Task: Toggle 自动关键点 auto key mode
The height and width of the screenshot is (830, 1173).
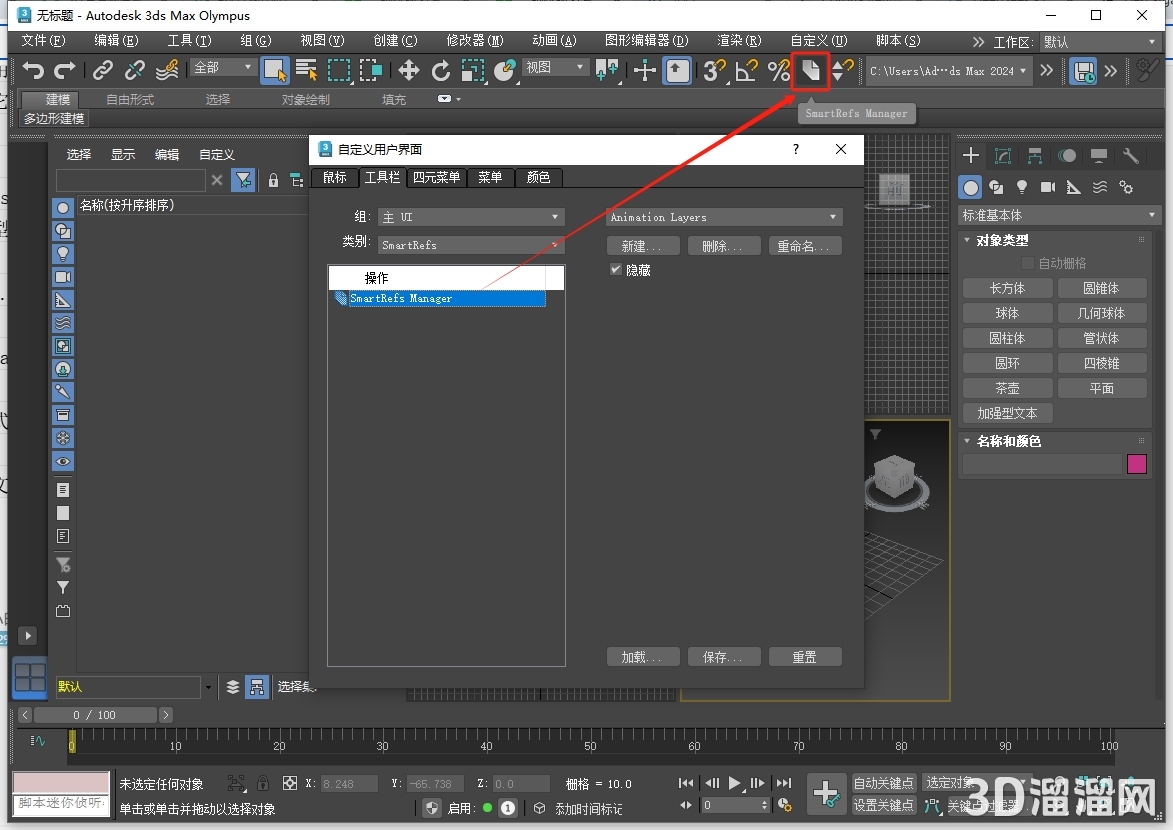Action: [883, 783]
